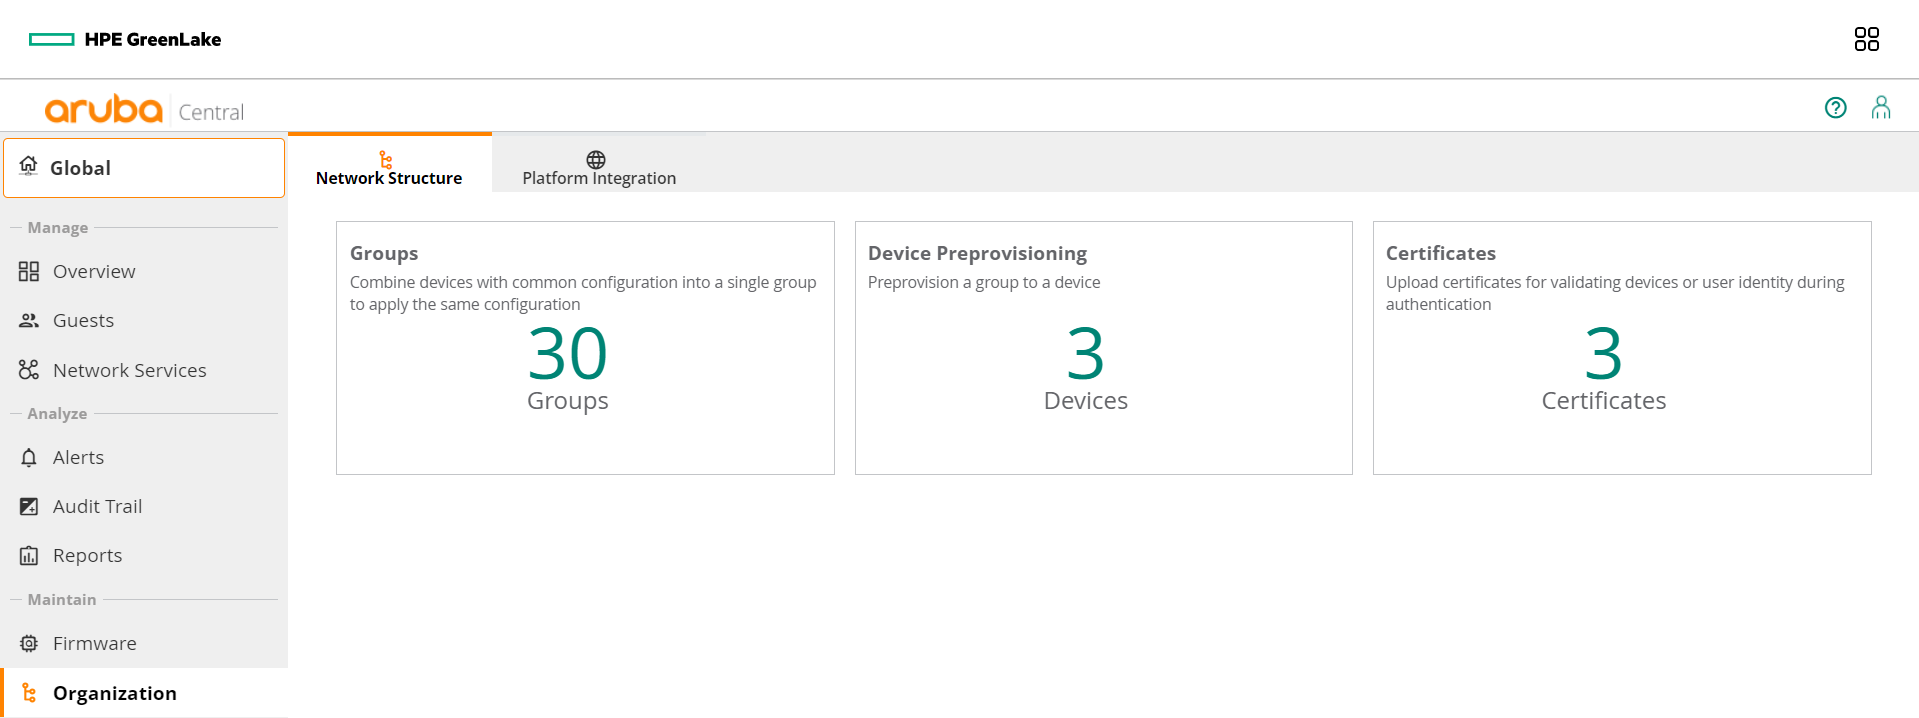
Task: Click the Platform Integration globe icon
Action: click(596, 159)
